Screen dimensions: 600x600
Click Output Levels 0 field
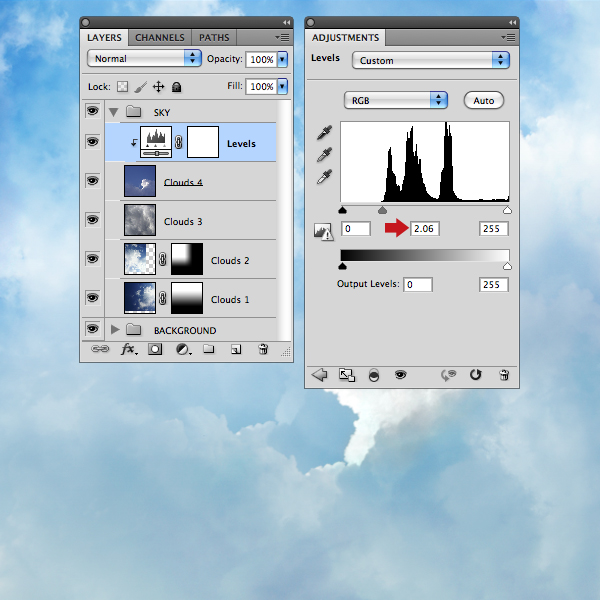pos(418,285)
